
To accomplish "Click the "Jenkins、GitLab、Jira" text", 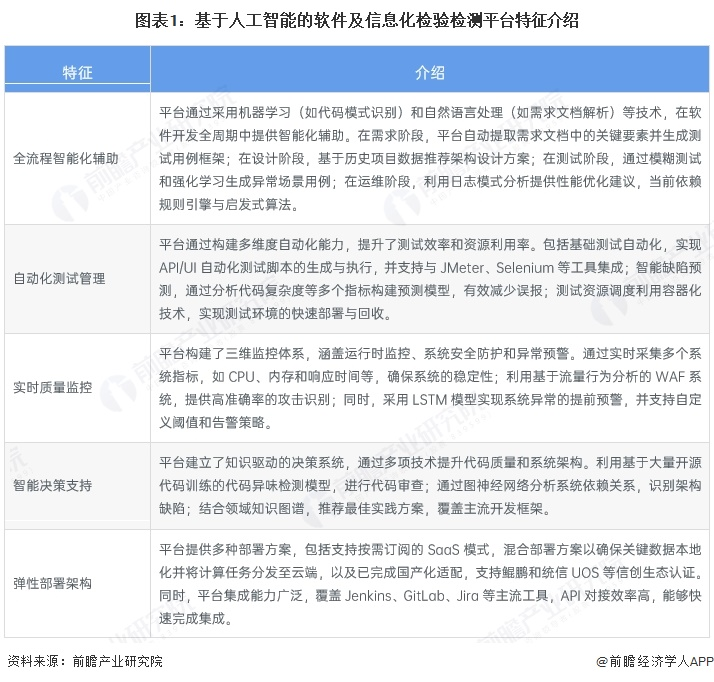I will pyautogui.click(x=398, y=597).
